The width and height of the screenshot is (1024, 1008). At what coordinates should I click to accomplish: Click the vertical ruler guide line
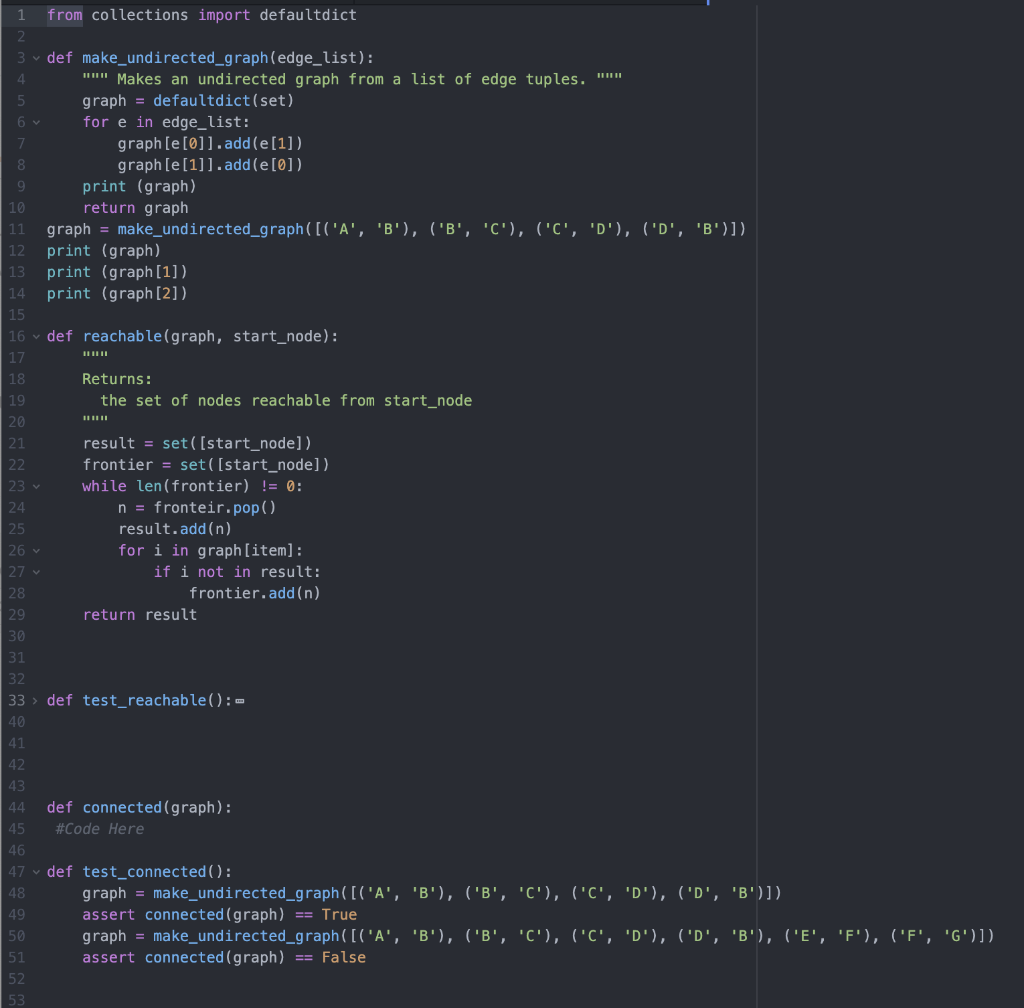(x=755, y=500)
